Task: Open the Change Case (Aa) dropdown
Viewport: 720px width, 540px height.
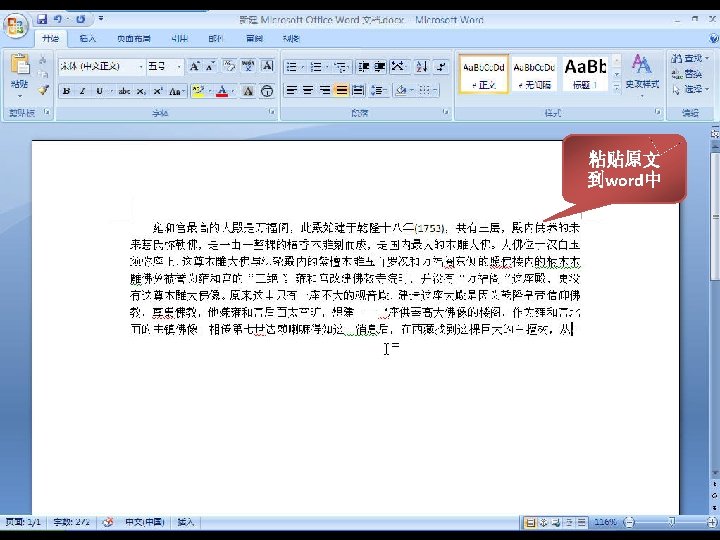Action: [x=176, y=91]
